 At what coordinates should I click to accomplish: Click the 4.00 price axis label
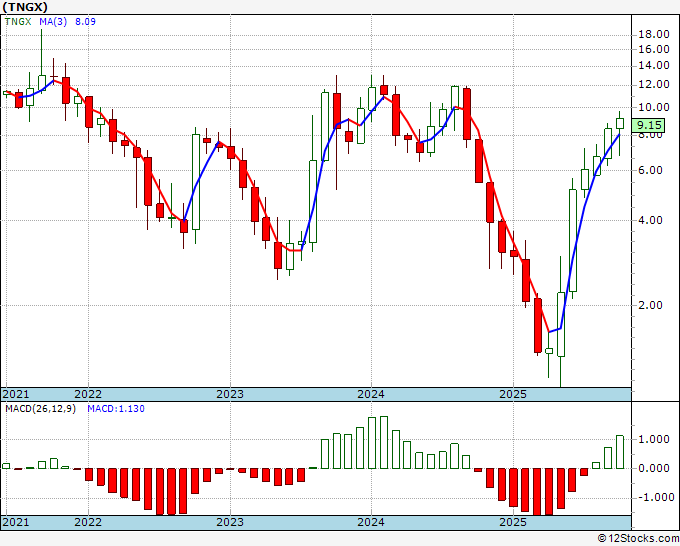pos(651,220)
